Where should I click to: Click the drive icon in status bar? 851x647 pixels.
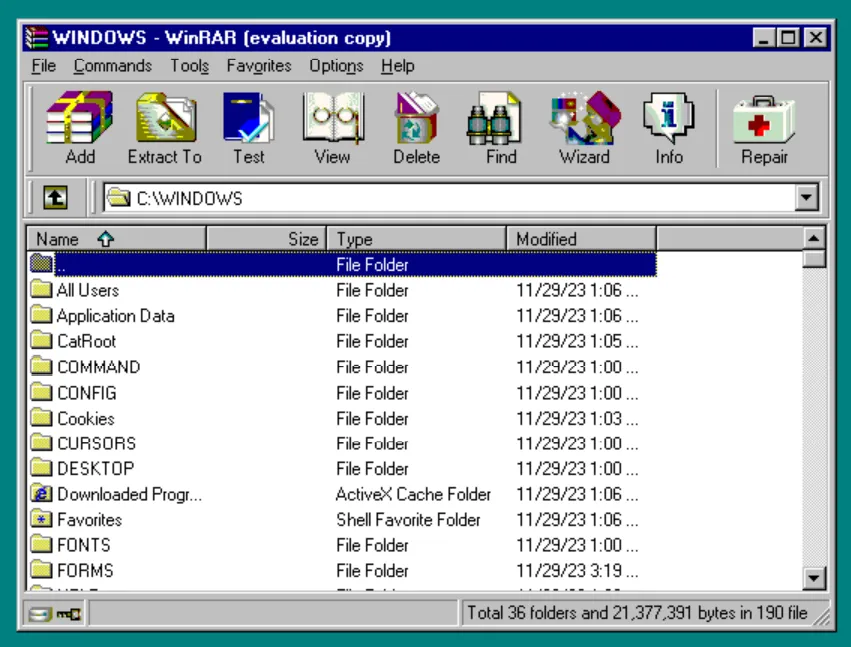tap(39, 613)
